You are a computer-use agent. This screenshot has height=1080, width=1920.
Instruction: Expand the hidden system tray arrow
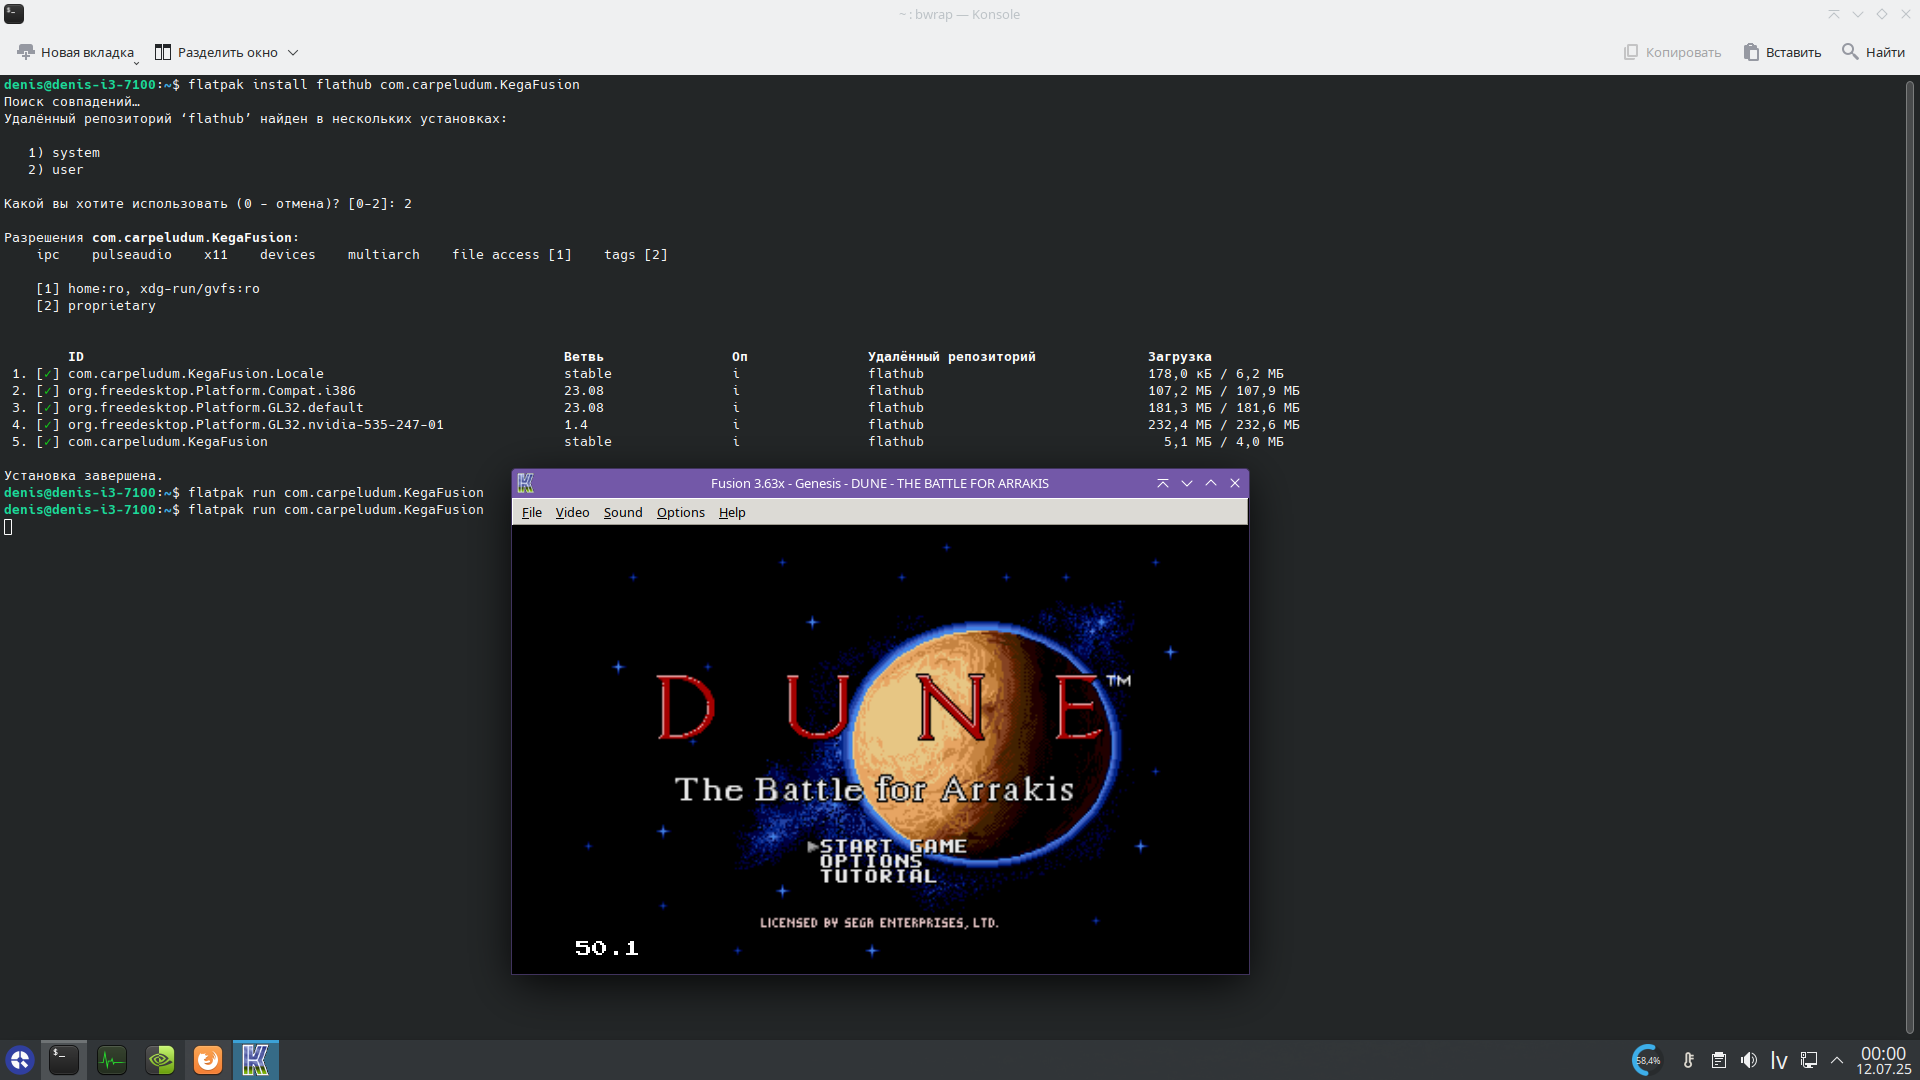pyautogui.click(x=1837, y=1060)
